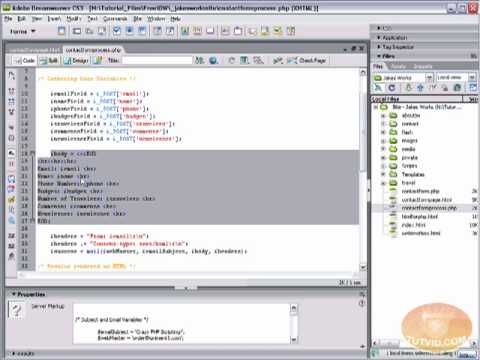Select contactform.php in the Files list
Viewport: 480px width, 360px height.
tap(421, 191)
